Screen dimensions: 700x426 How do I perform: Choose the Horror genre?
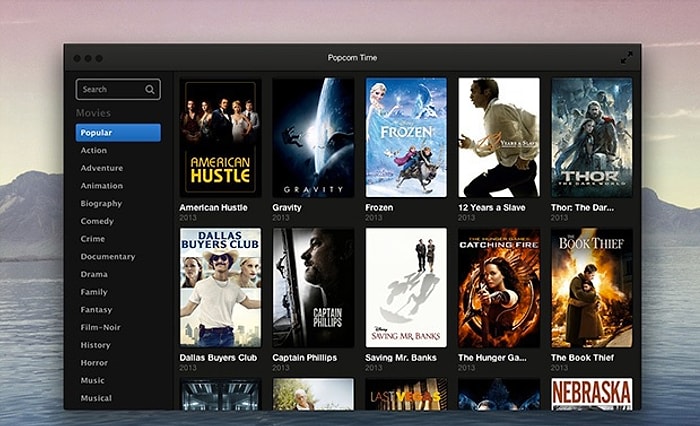94,363
